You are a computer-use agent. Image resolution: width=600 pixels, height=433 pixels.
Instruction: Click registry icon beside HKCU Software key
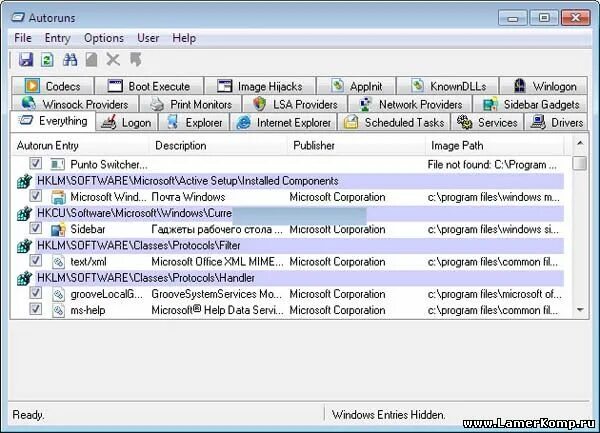[24, 213]
